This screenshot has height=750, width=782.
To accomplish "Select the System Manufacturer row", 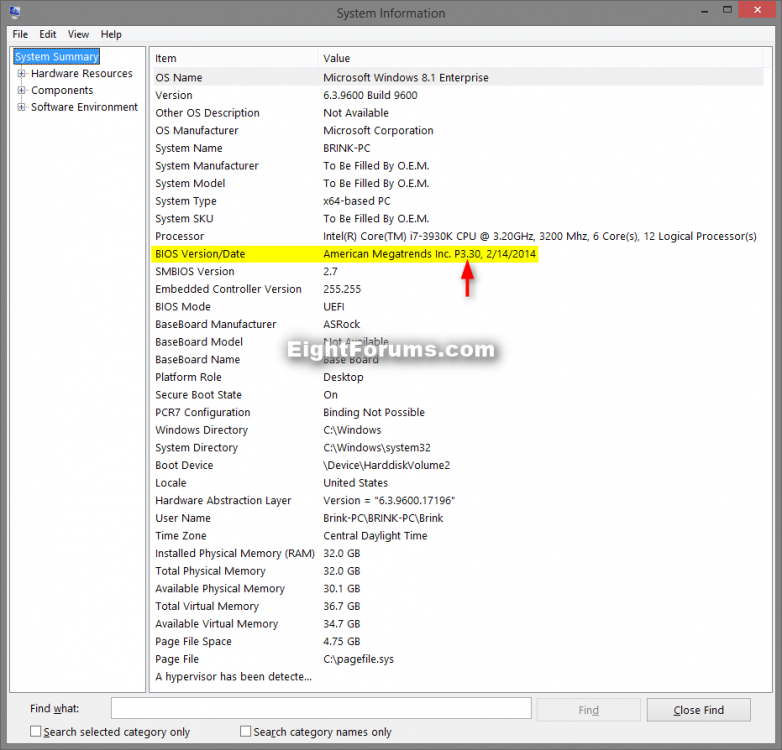I will [x=457, y=166].
